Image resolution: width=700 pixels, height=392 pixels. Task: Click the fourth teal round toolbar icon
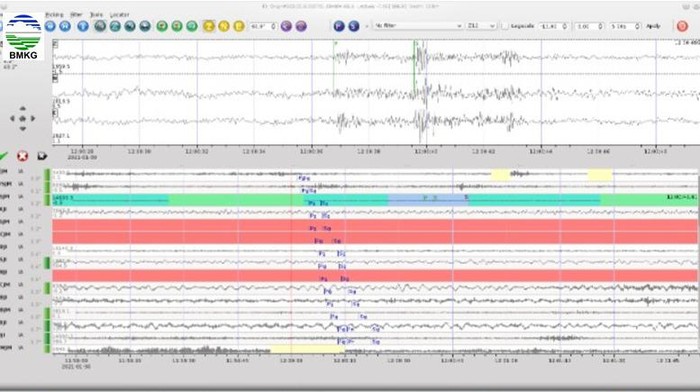click(x=145, y=26)
